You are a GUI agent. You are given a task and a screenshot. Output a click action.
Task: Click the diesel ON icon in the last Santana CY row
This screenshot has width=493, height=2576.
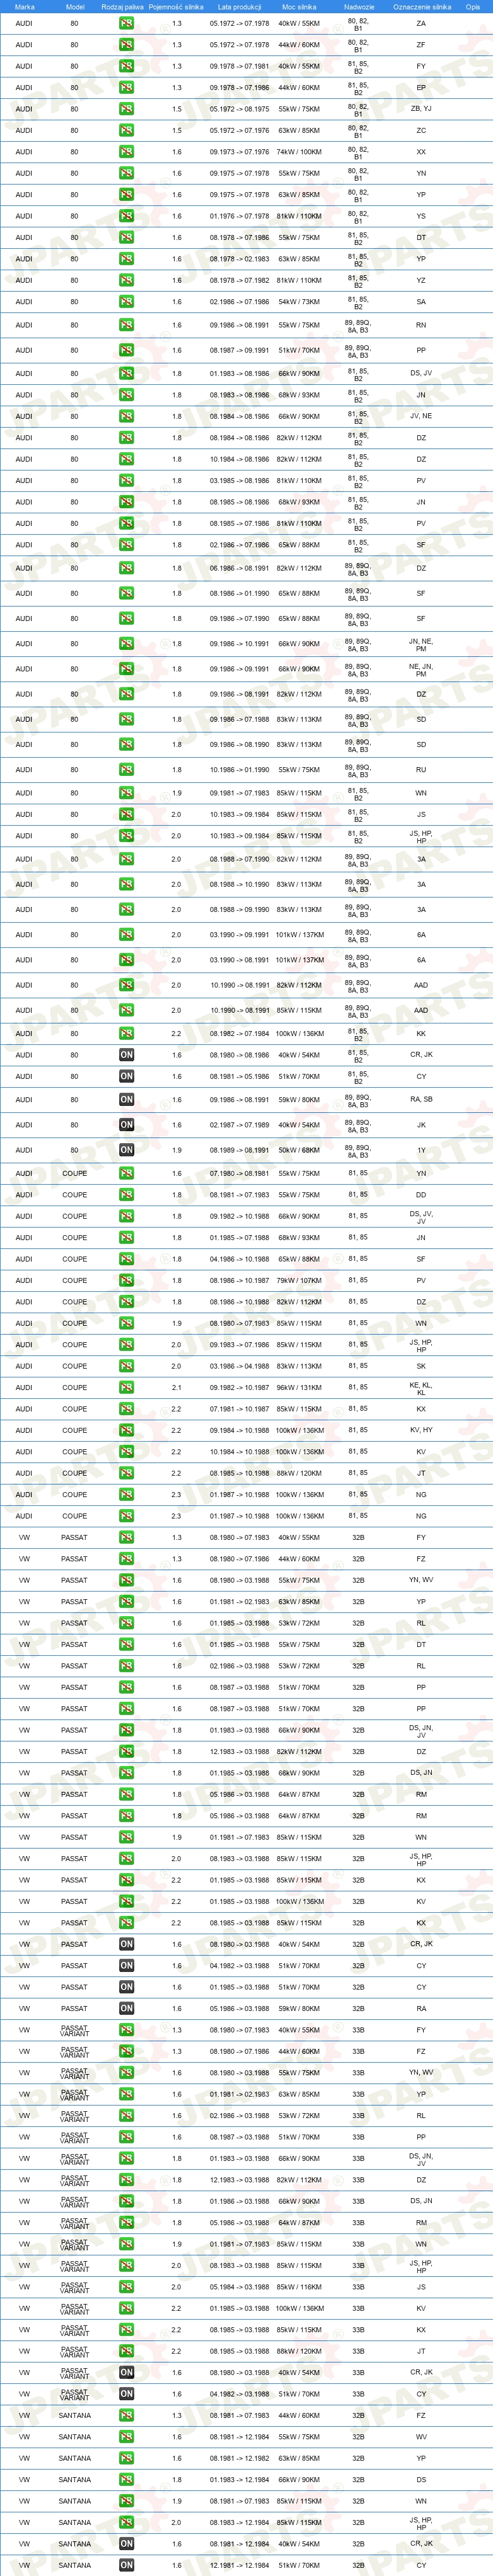[126, 2566]
